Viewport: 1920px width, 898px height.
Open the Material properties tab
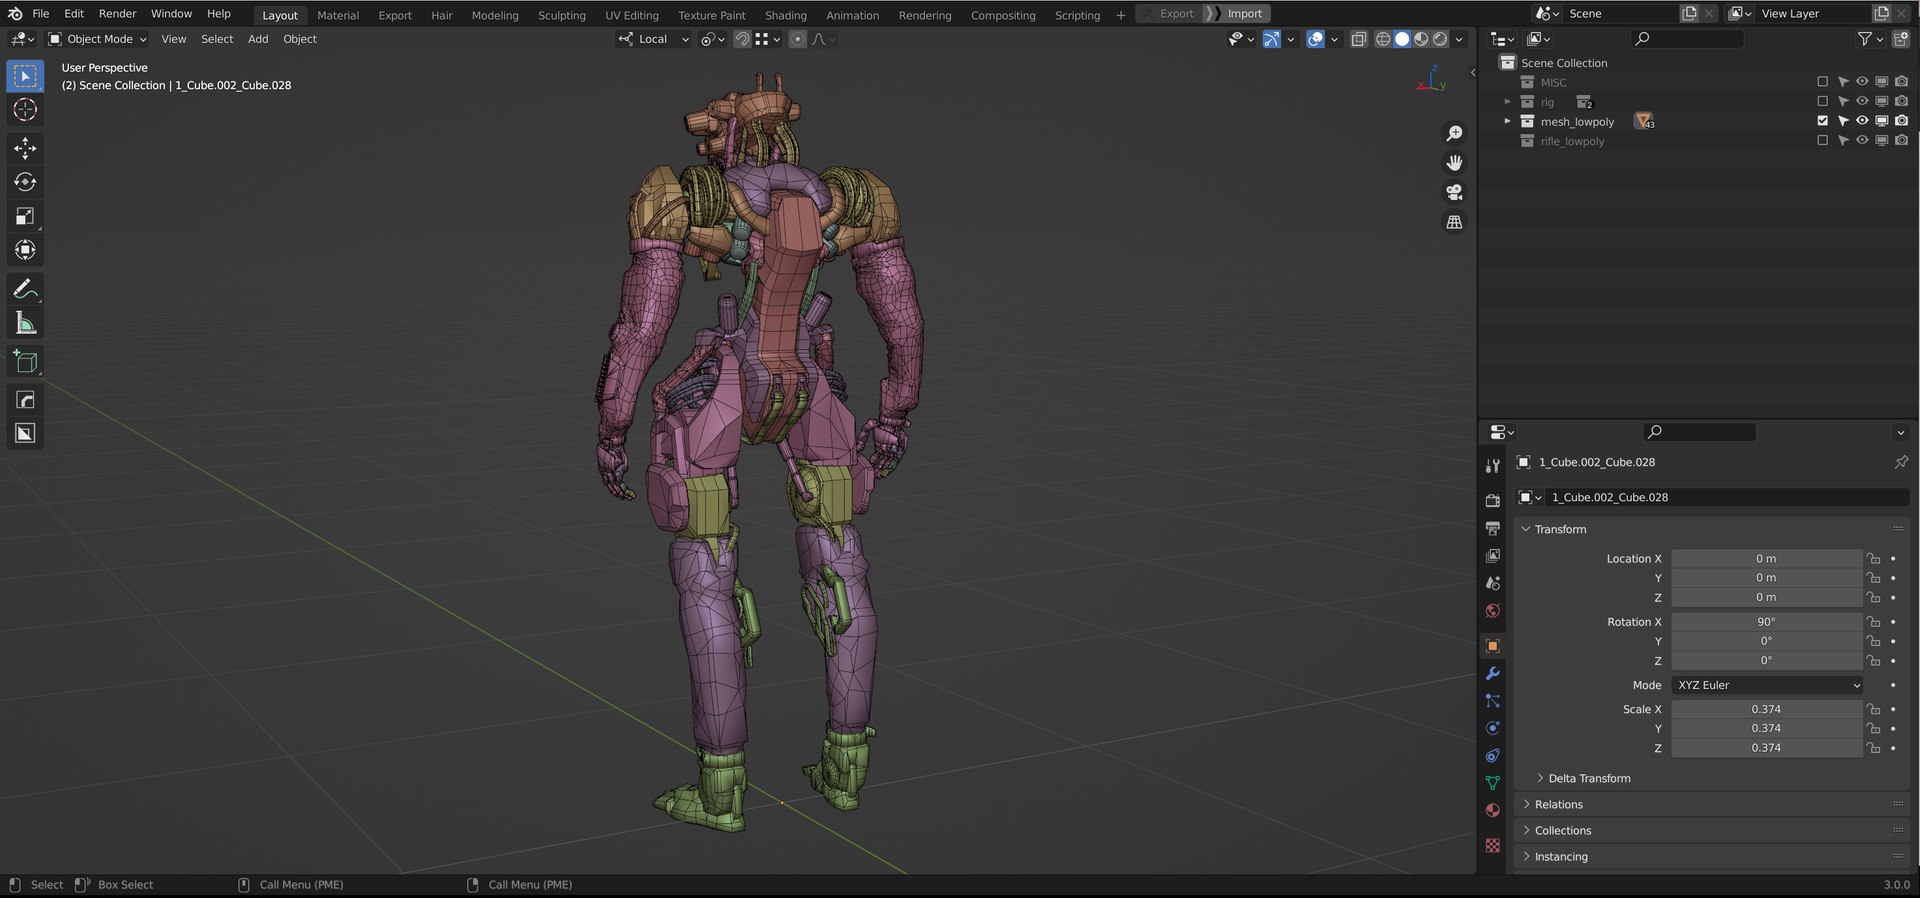(x=1493, y=810)
